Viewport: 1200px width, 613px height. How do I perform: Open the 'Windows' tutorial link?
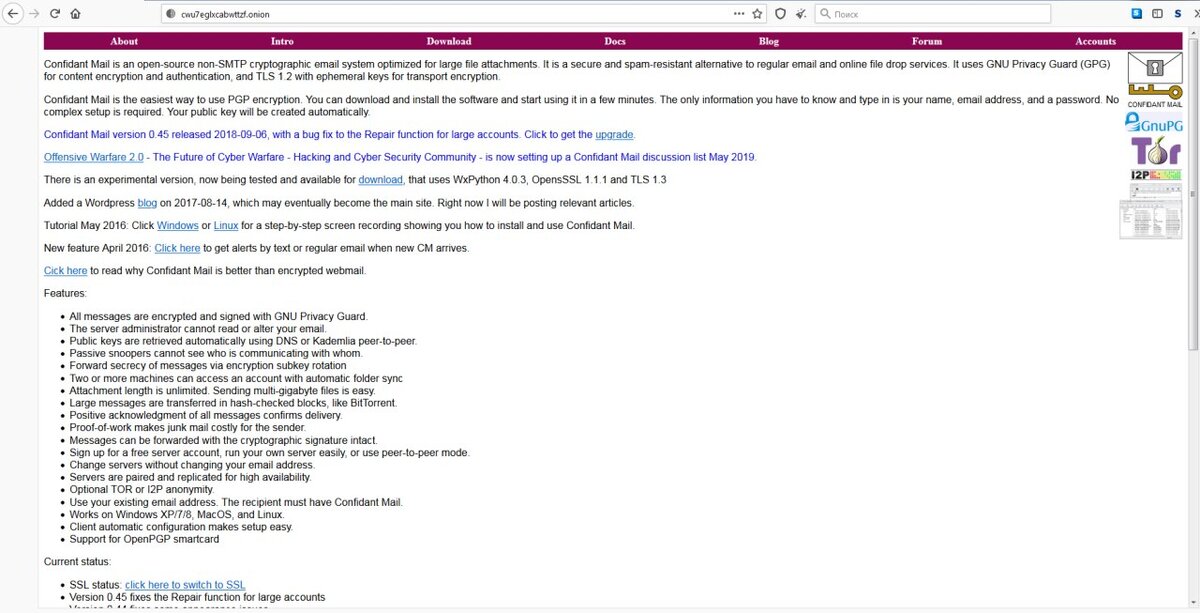[x=177, y=225]
